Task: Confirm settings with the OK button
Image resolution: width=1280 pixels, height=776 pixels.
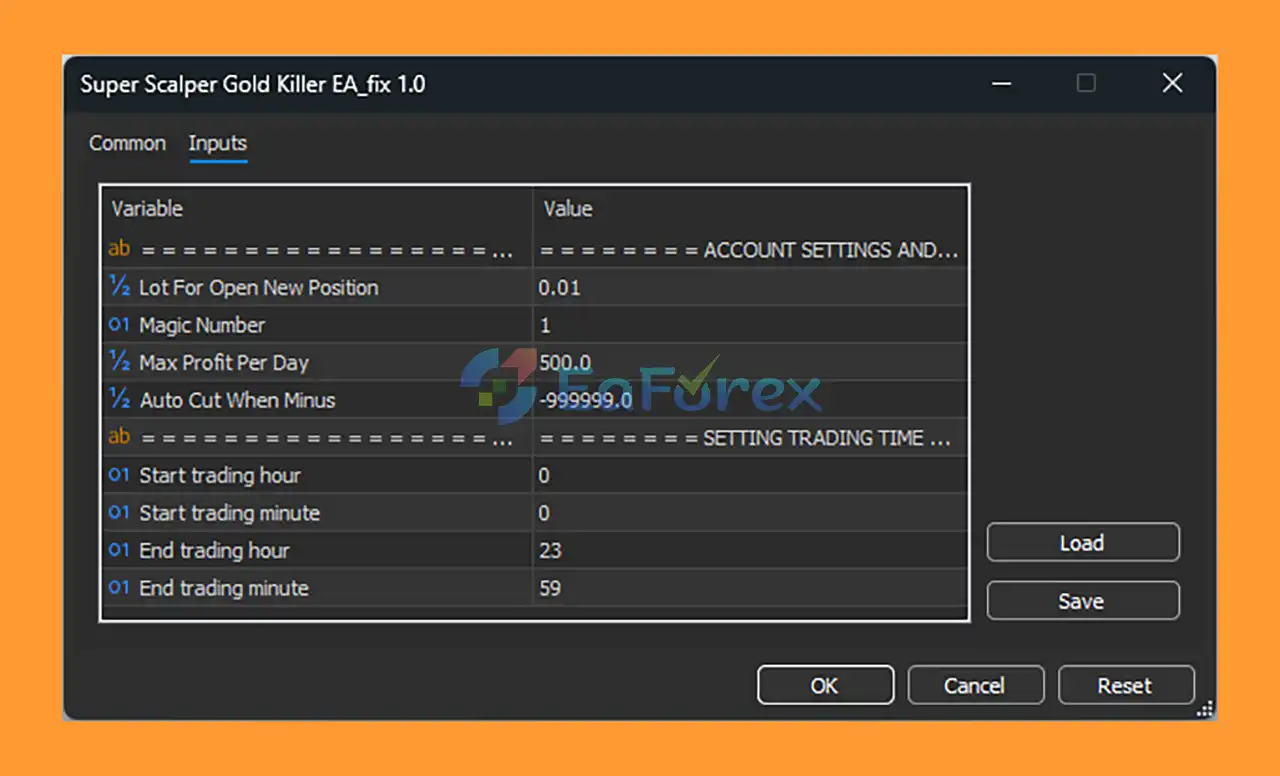Action: point(825,685)
